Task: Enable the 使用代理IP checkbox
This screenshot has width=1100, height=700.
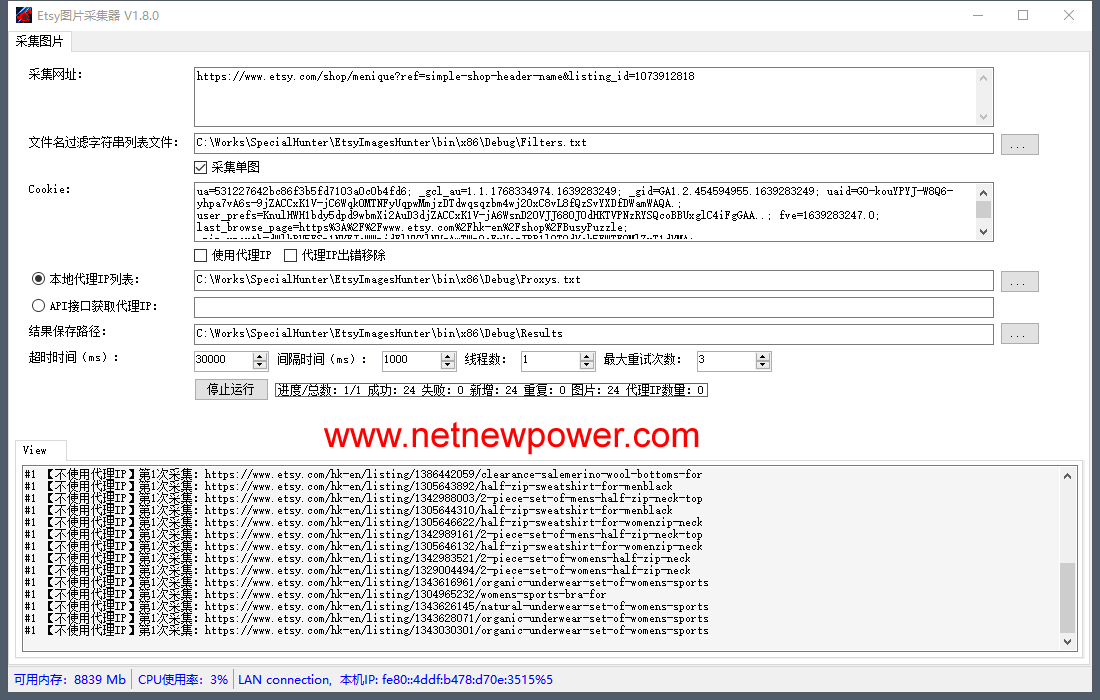Action: pos(201,255)
